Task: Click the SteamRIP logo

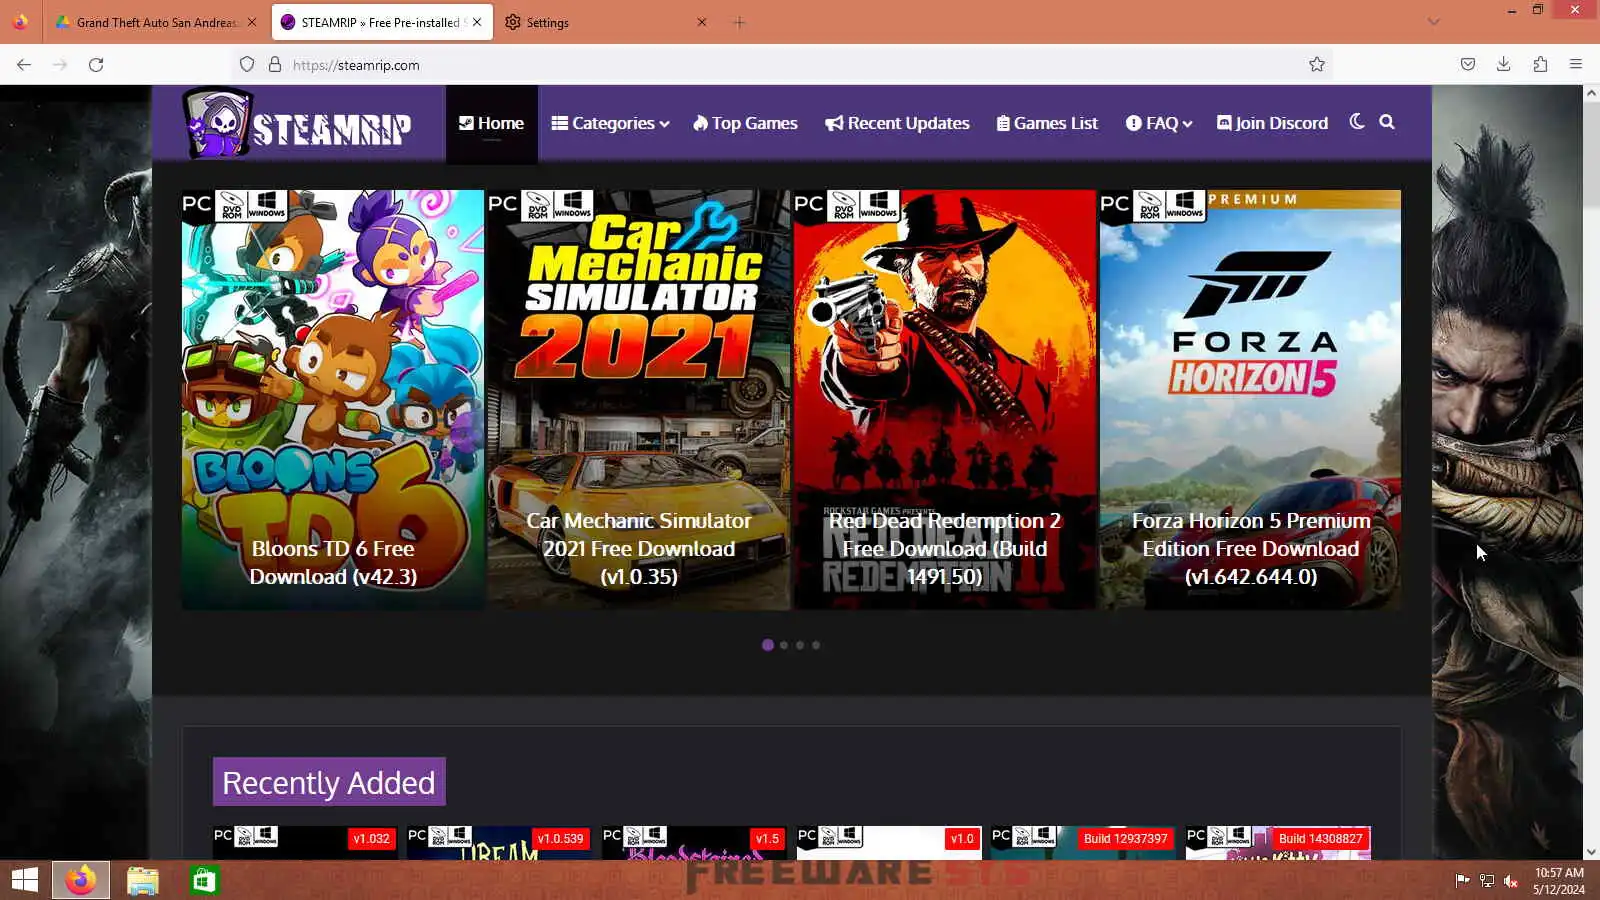Action: click(297, 123)
